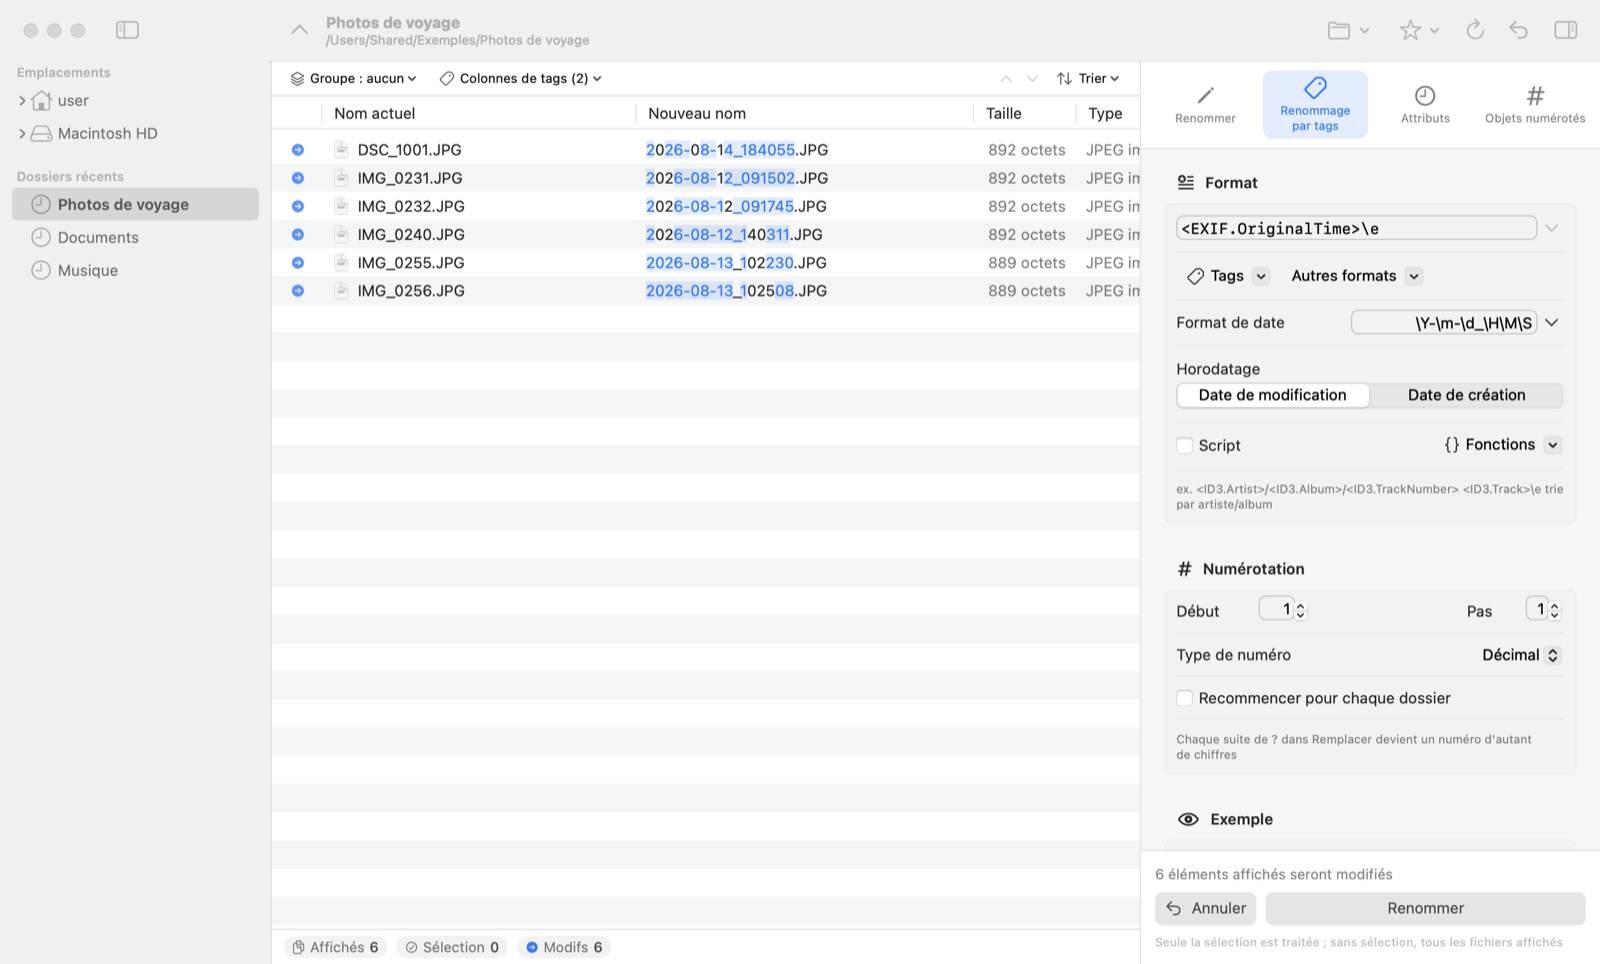Check Recommencer pour chaque dossier
This screenshot has width=1600, height=964.
point(1185,698)
